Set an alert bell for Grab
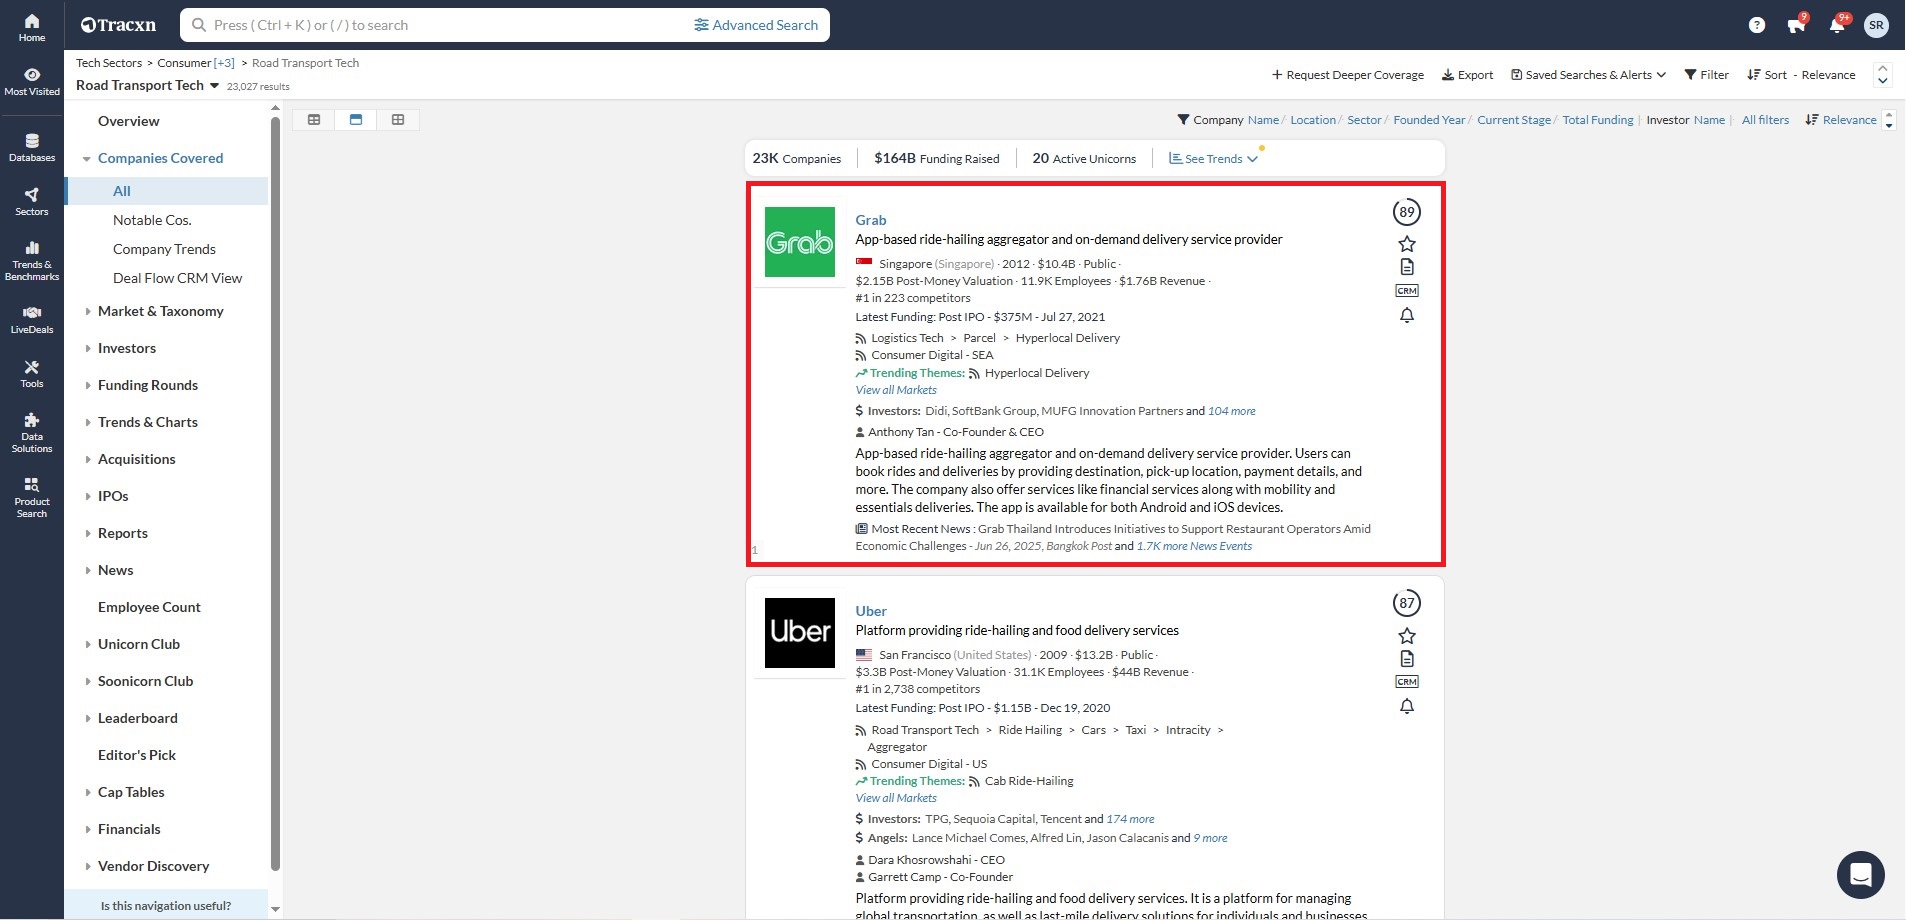The height and width of the screenshot is (920, 1906). [x=1406, y=316]
